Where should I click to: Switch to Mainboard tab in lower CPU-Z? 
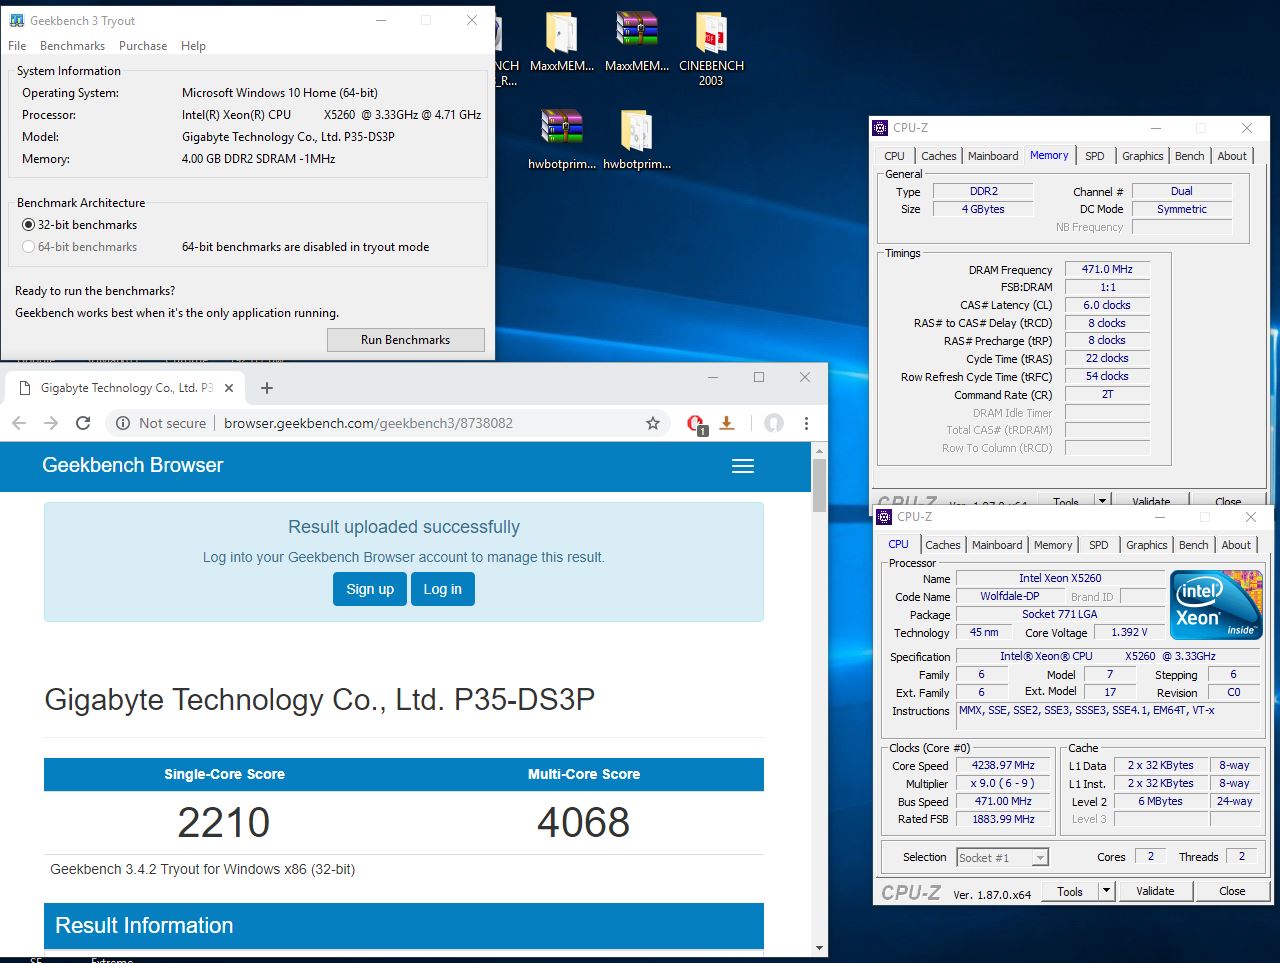pyautogui.click(x=997, y=545)
